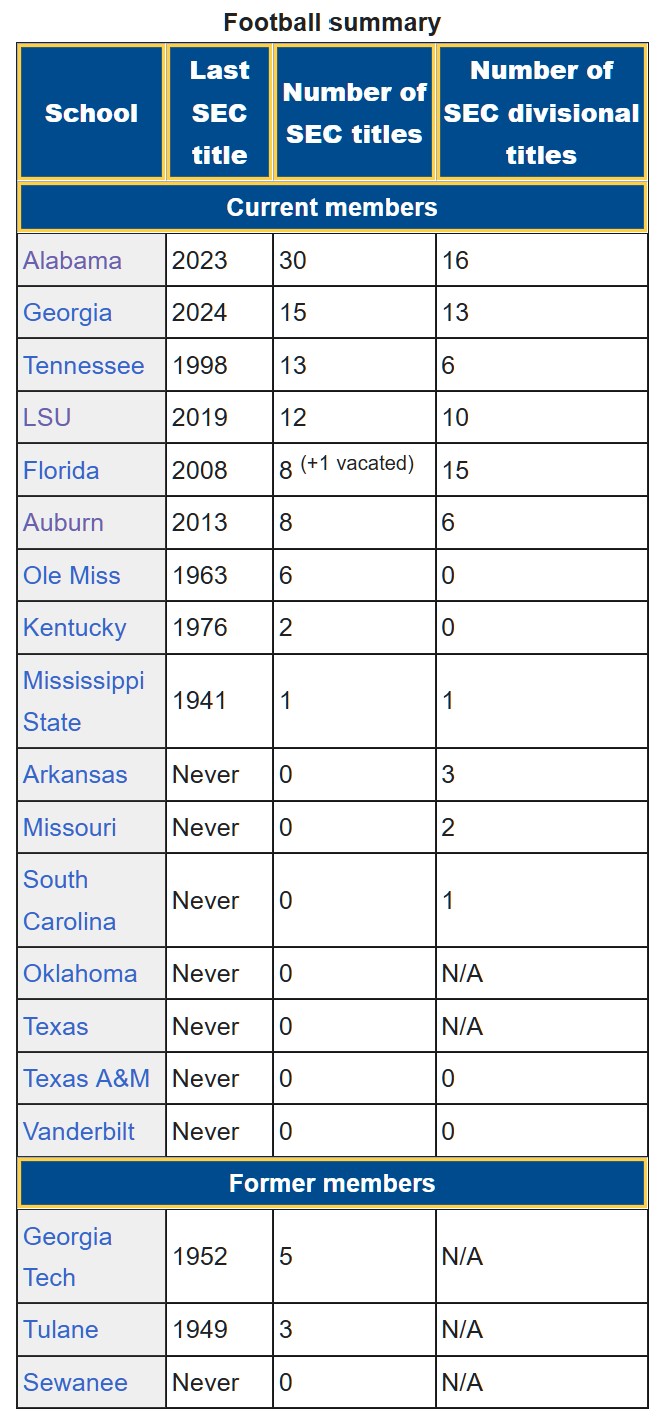Follow the Missouri link
The width and height of the screenshot is (658, 1428).
[70, 828]
